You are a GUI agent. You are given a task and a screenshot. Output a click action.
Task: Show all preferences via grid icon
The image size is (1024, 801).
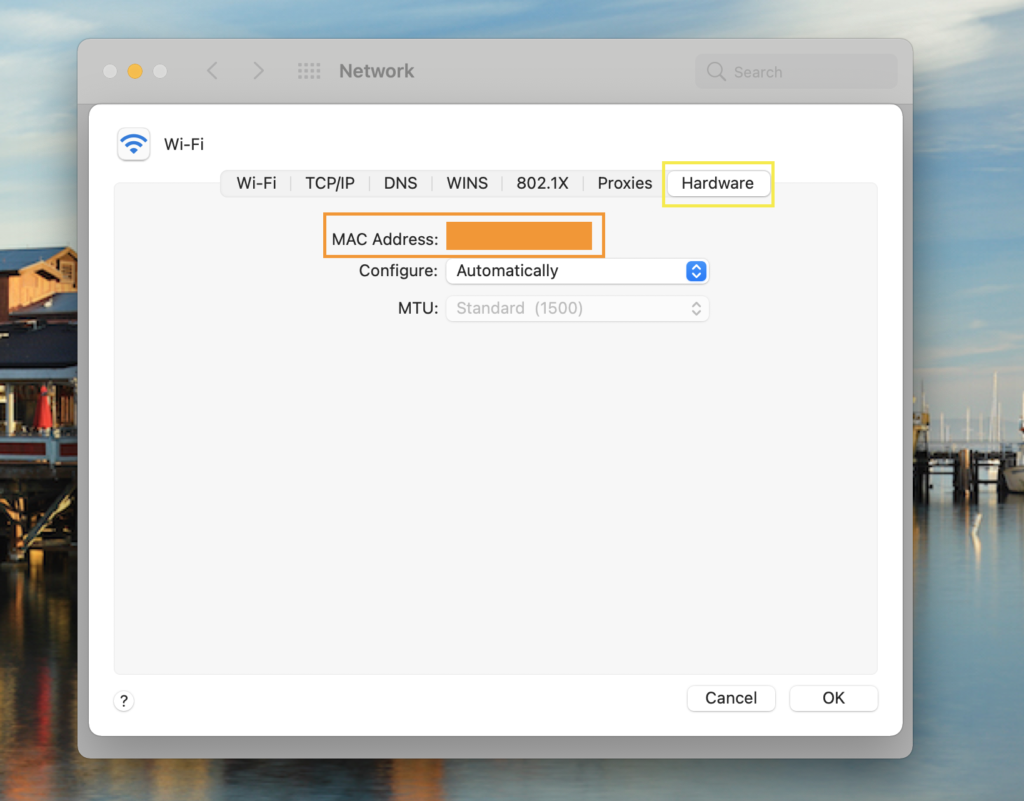[x=309, y=71]
